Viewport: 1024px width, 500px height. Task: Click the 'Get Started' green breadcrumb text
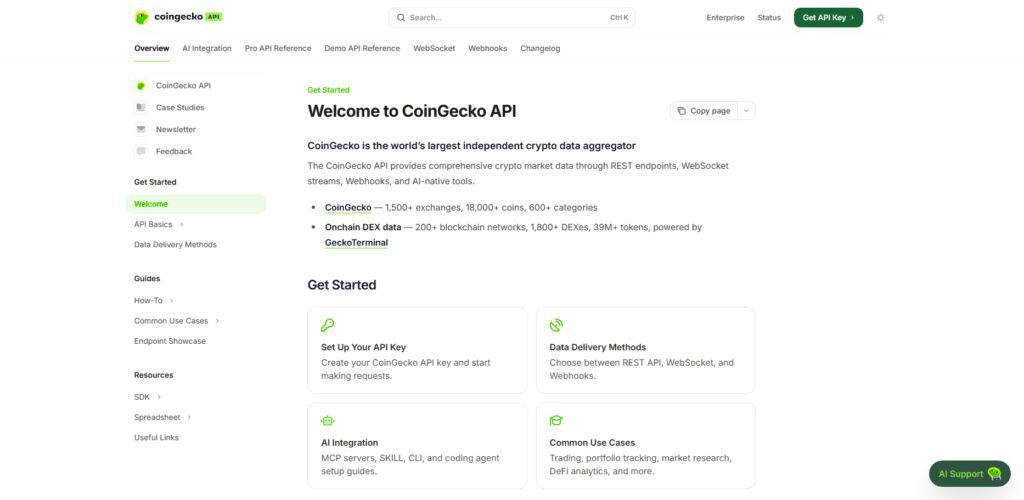coord(328,90)
